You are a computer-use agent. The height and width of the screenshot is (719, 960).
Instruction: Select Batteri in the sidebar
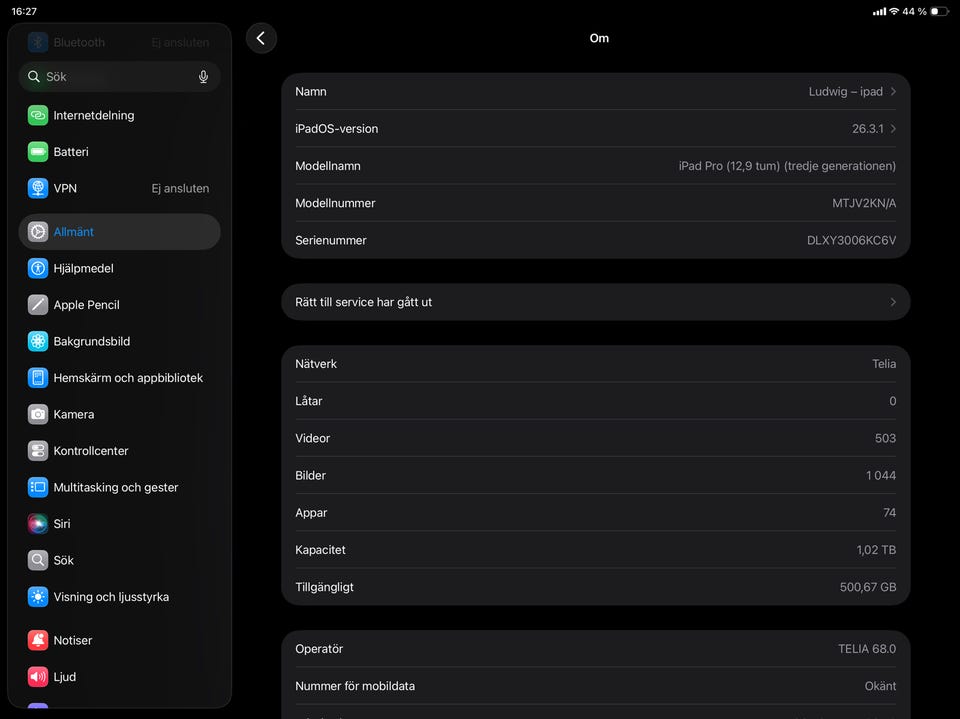coord(119,151)
